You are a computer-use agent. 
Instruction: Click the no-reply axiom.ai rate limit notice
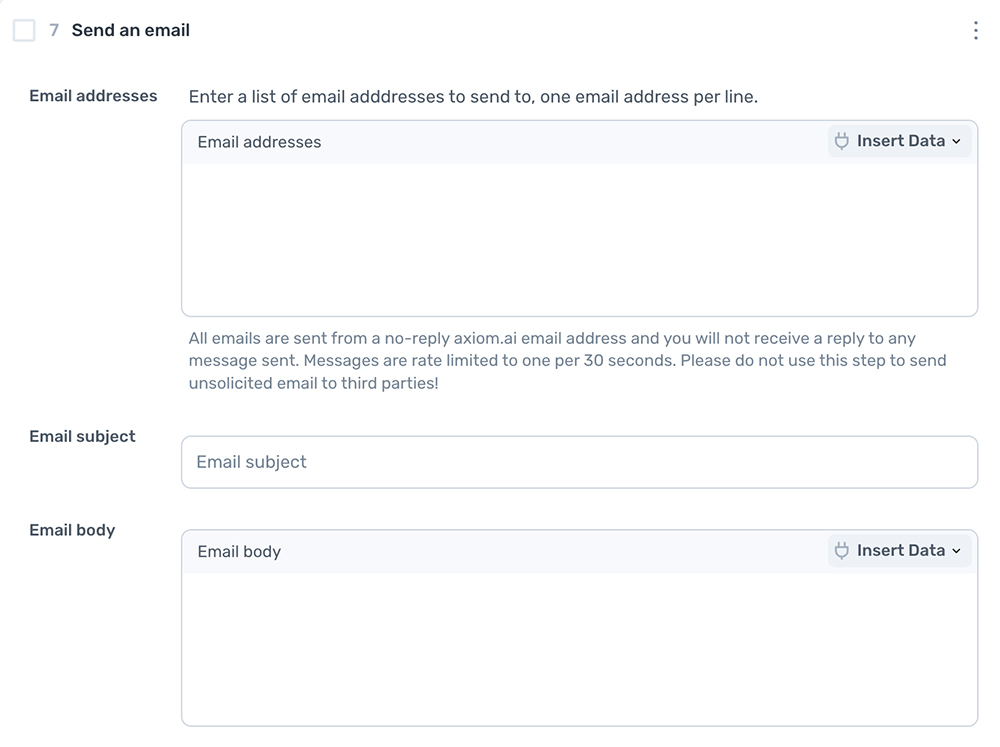coord(567,360)
